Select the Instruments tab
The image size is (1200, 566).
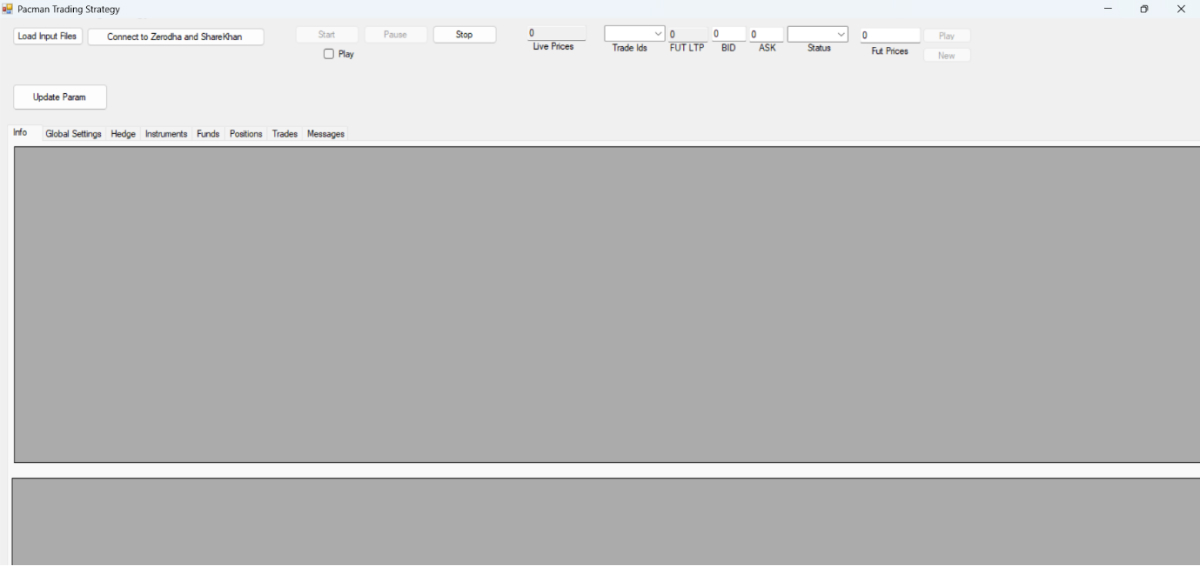coord(166,134)
